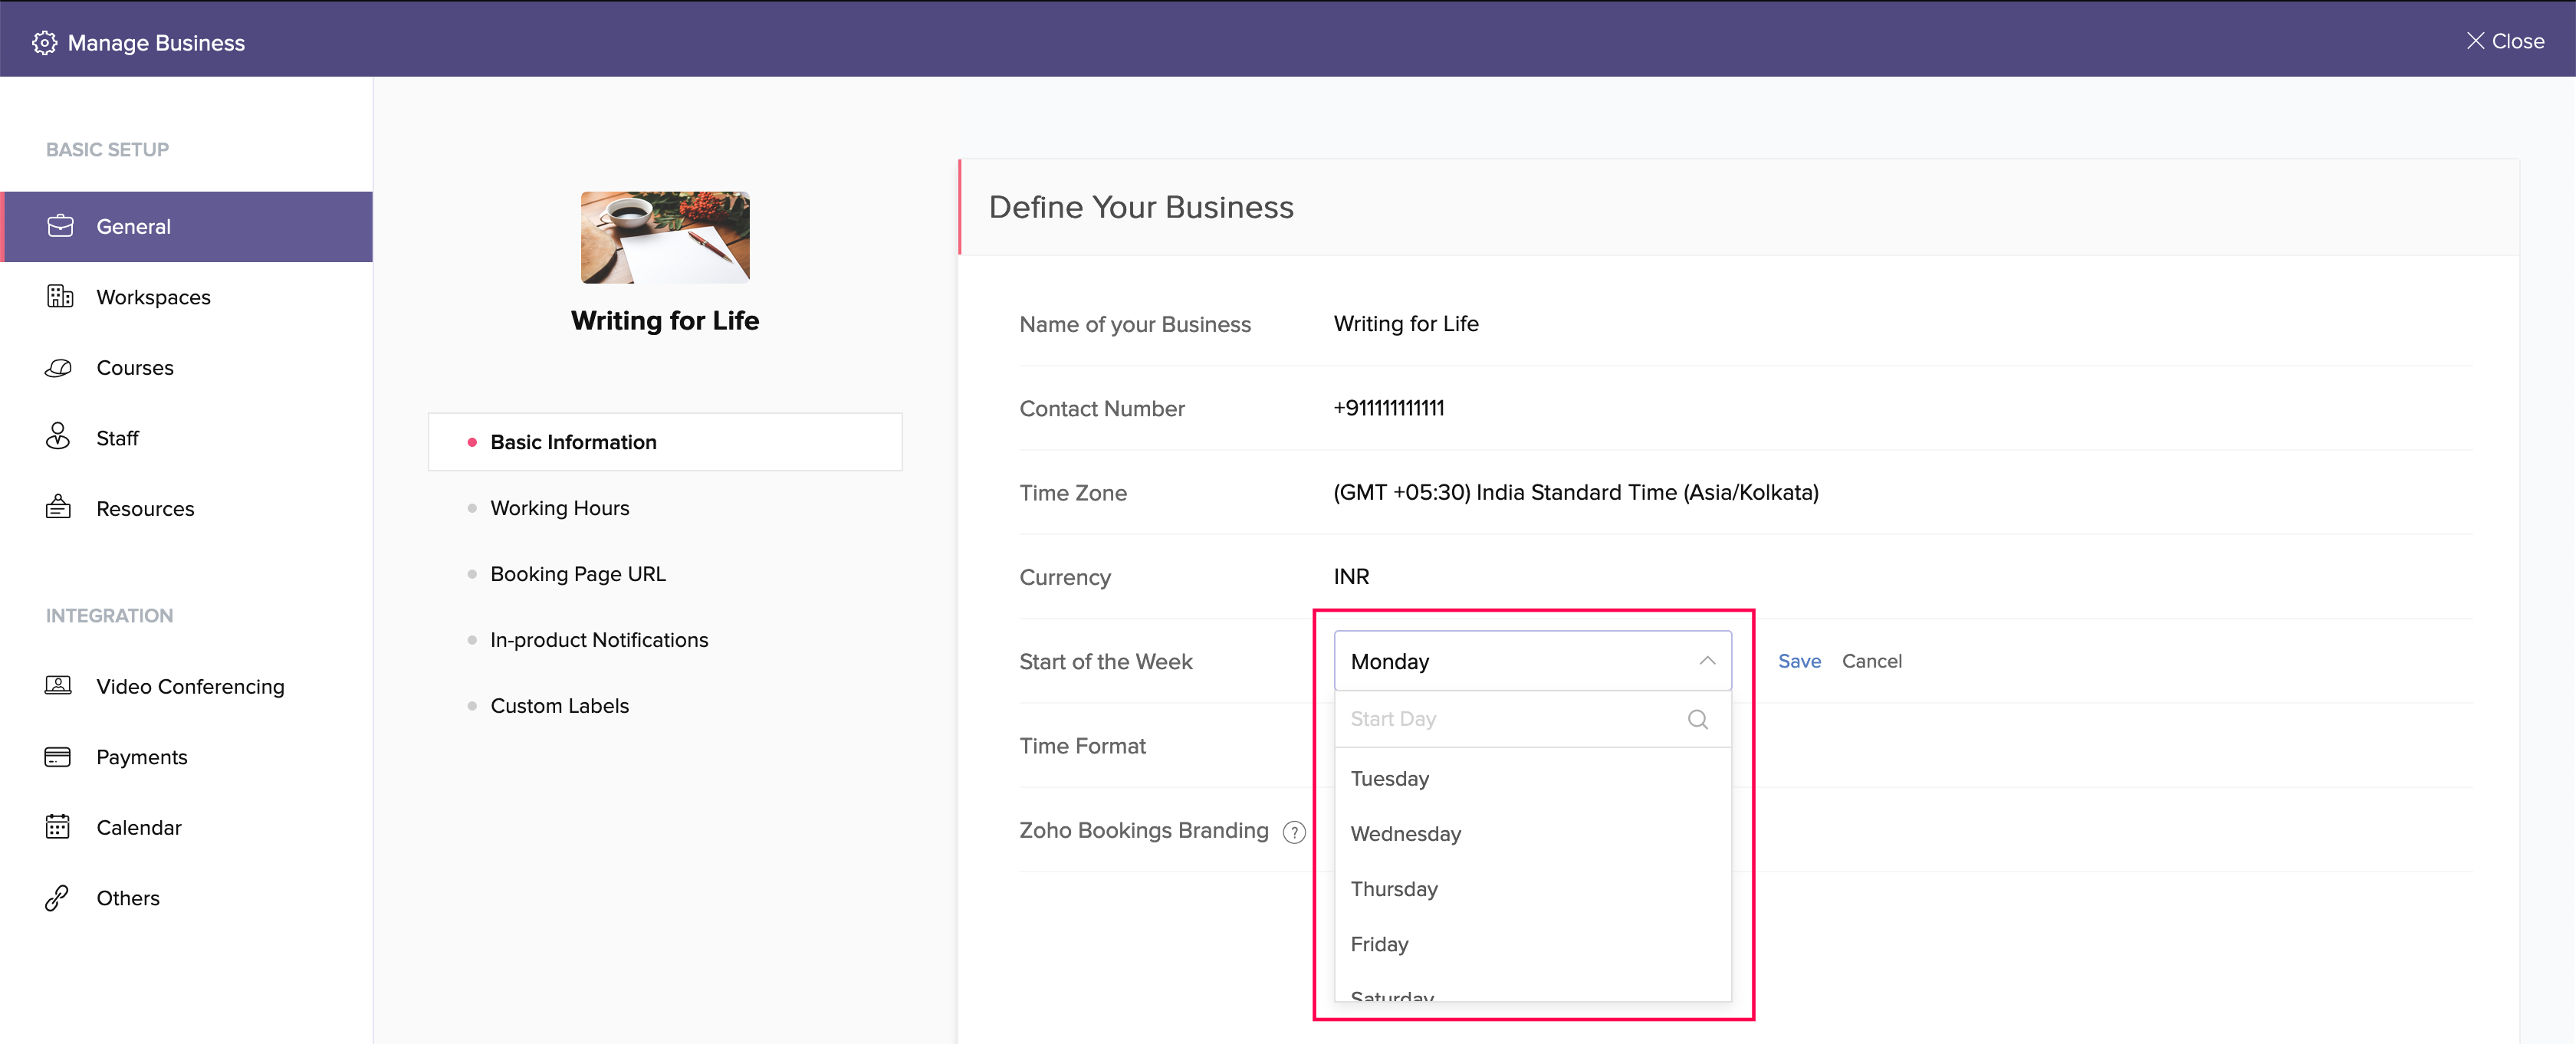The image size is (2576, 1044).
Task: Select the Courses icon in sidebar
Action: pyautogui.click(x=59, y=367)
